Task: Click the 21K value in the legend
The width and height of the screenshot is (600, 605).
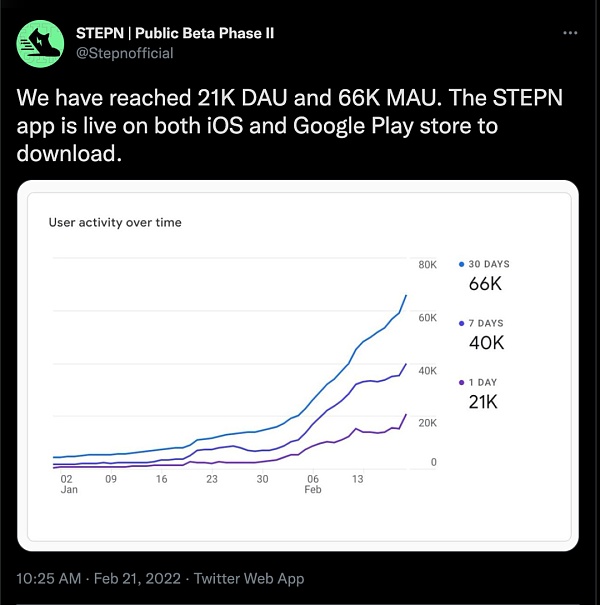Action: [484, 402]
